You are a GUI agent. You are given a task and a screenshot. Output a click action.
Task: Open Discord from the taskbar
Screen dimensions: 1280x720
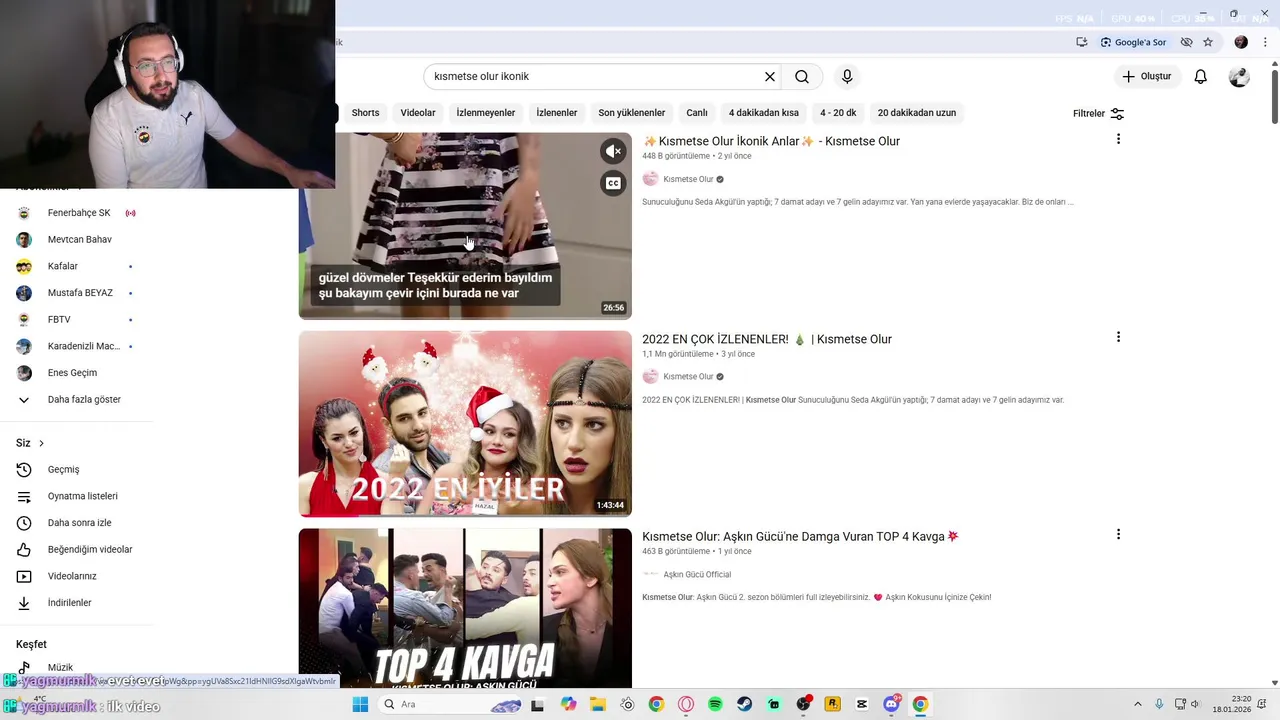(x=891, y=704)
